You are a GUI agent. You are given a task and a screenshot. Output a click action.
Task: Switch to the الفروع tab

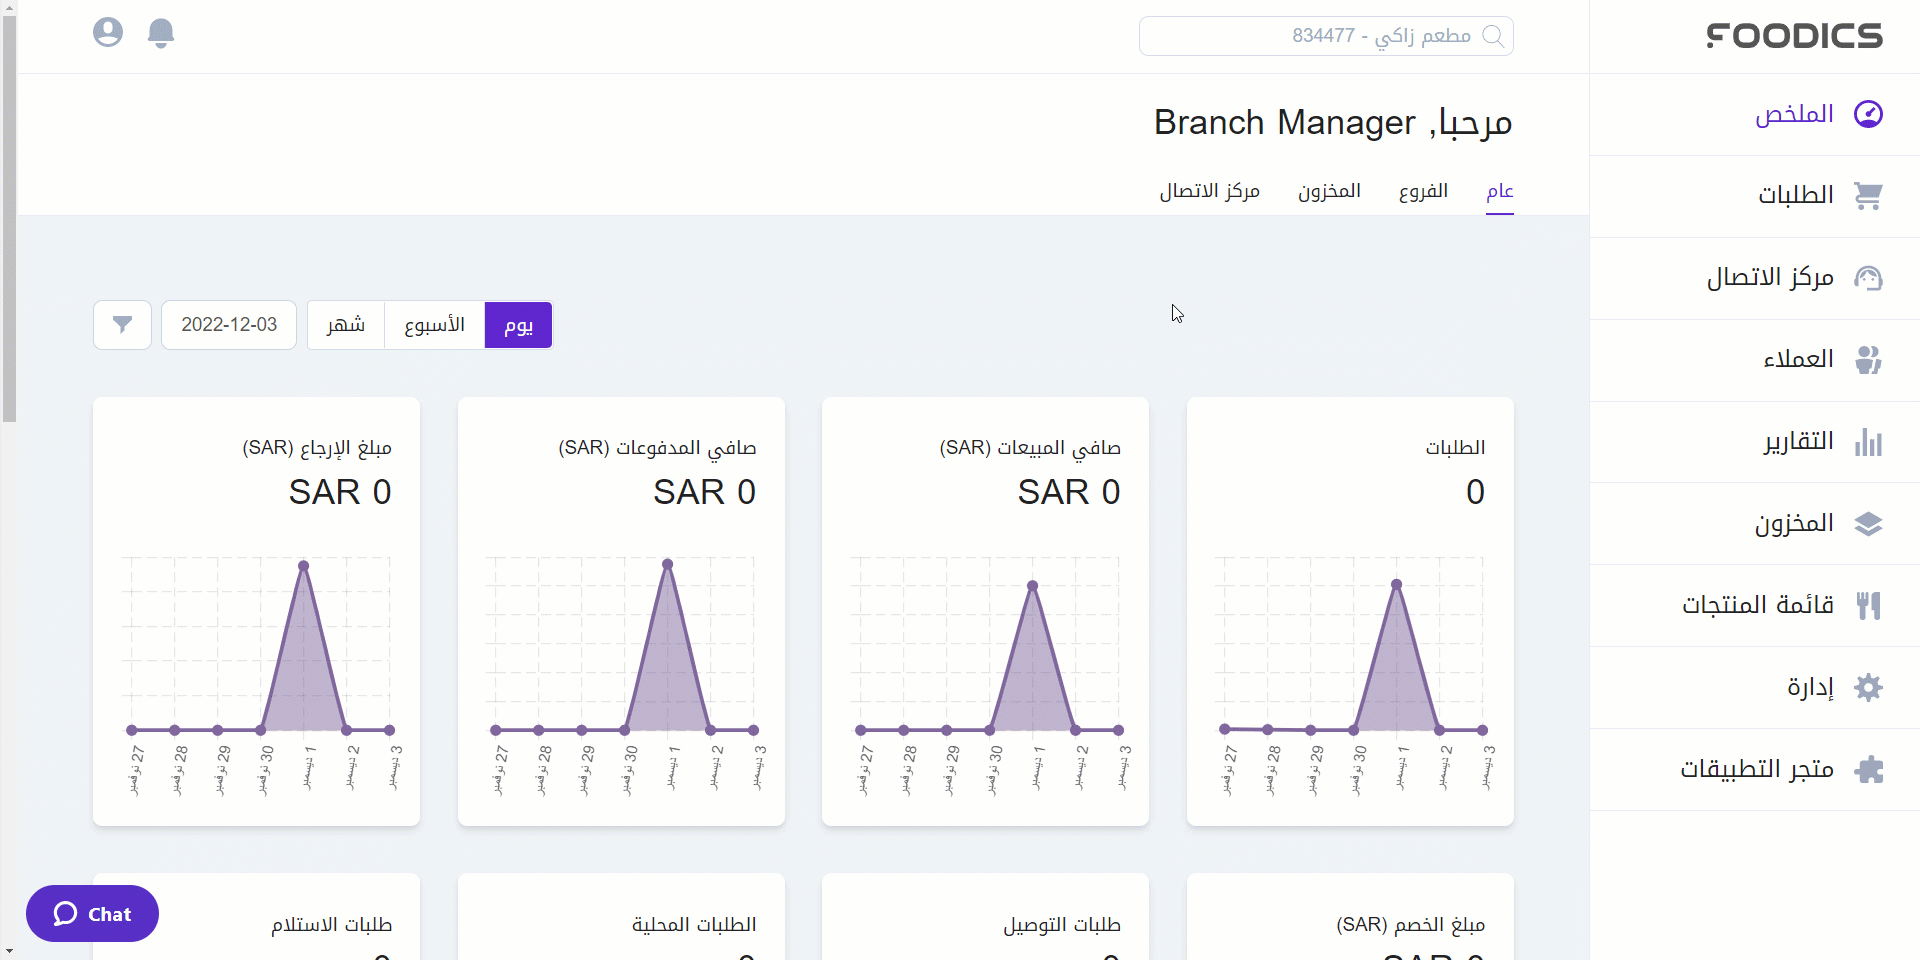click(1423, 191)
